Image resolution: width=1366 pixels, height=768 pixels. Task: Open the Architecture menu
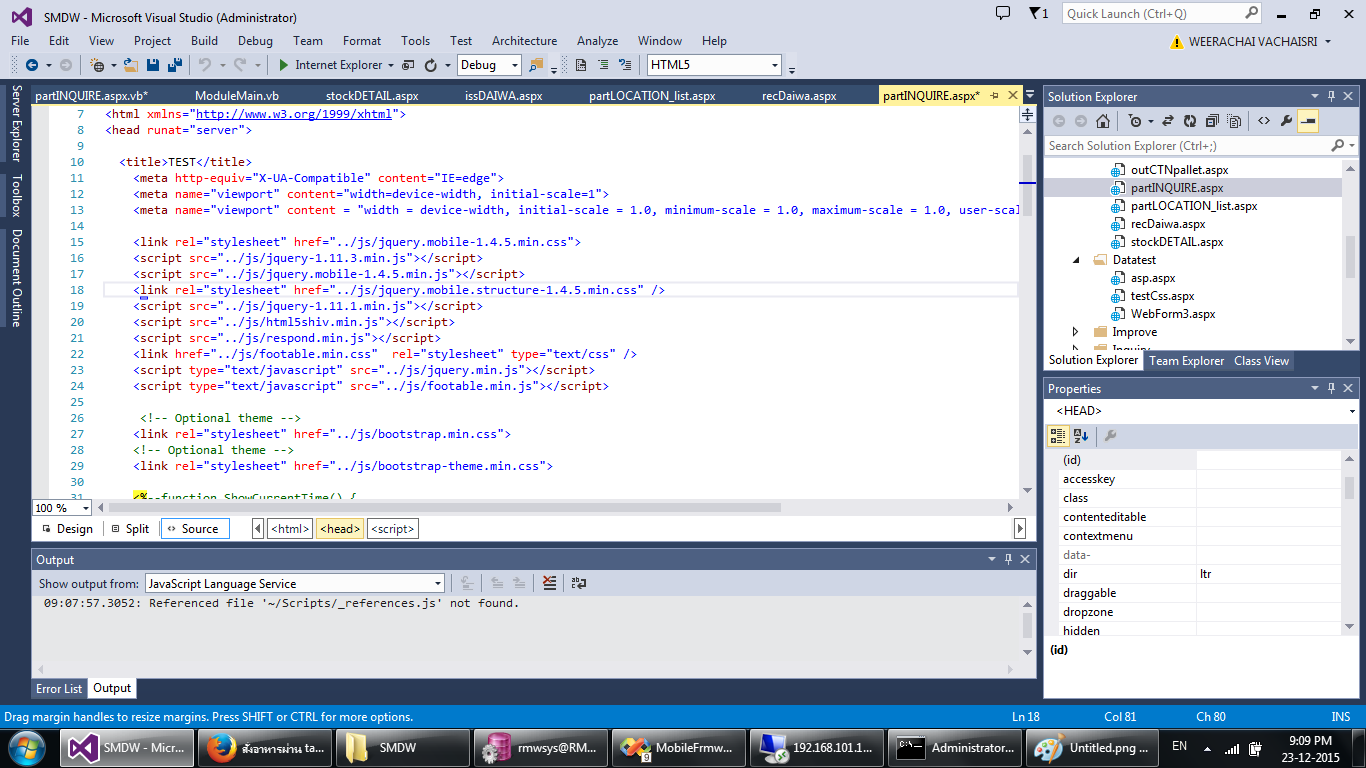pos(524,41)
